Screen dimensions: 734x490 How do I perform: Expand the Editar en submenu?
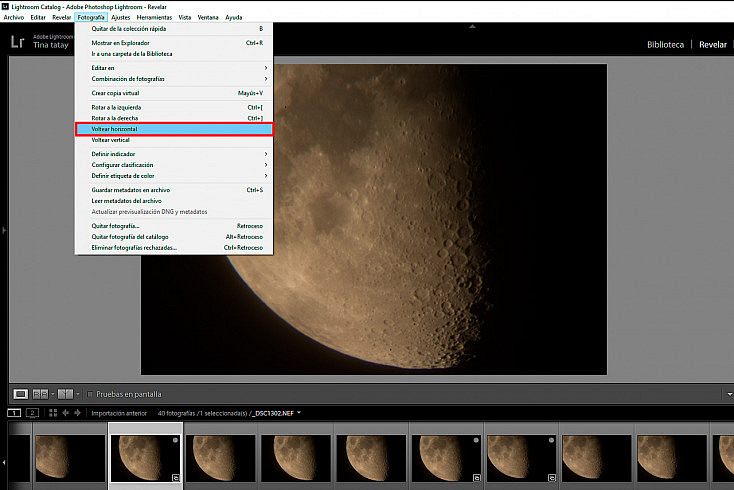pyautogui.click(x=174, y=68)
